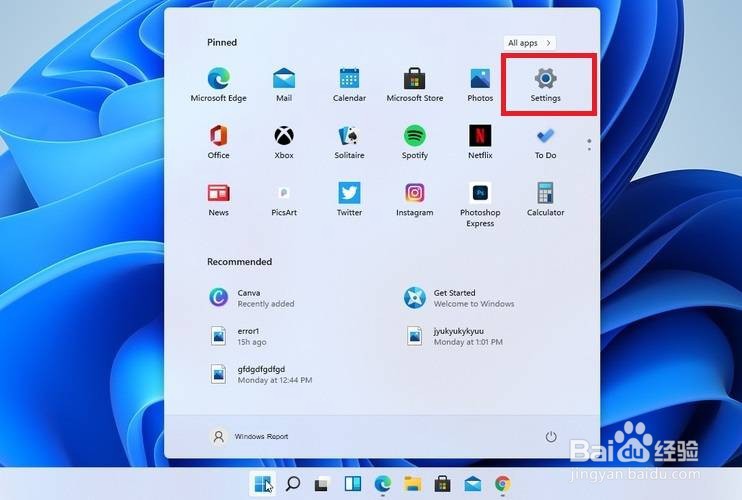The width and height of the screenshot is (742, 500).
Task: Open File Explorer on taskbar
Action: tap(413, 483)
